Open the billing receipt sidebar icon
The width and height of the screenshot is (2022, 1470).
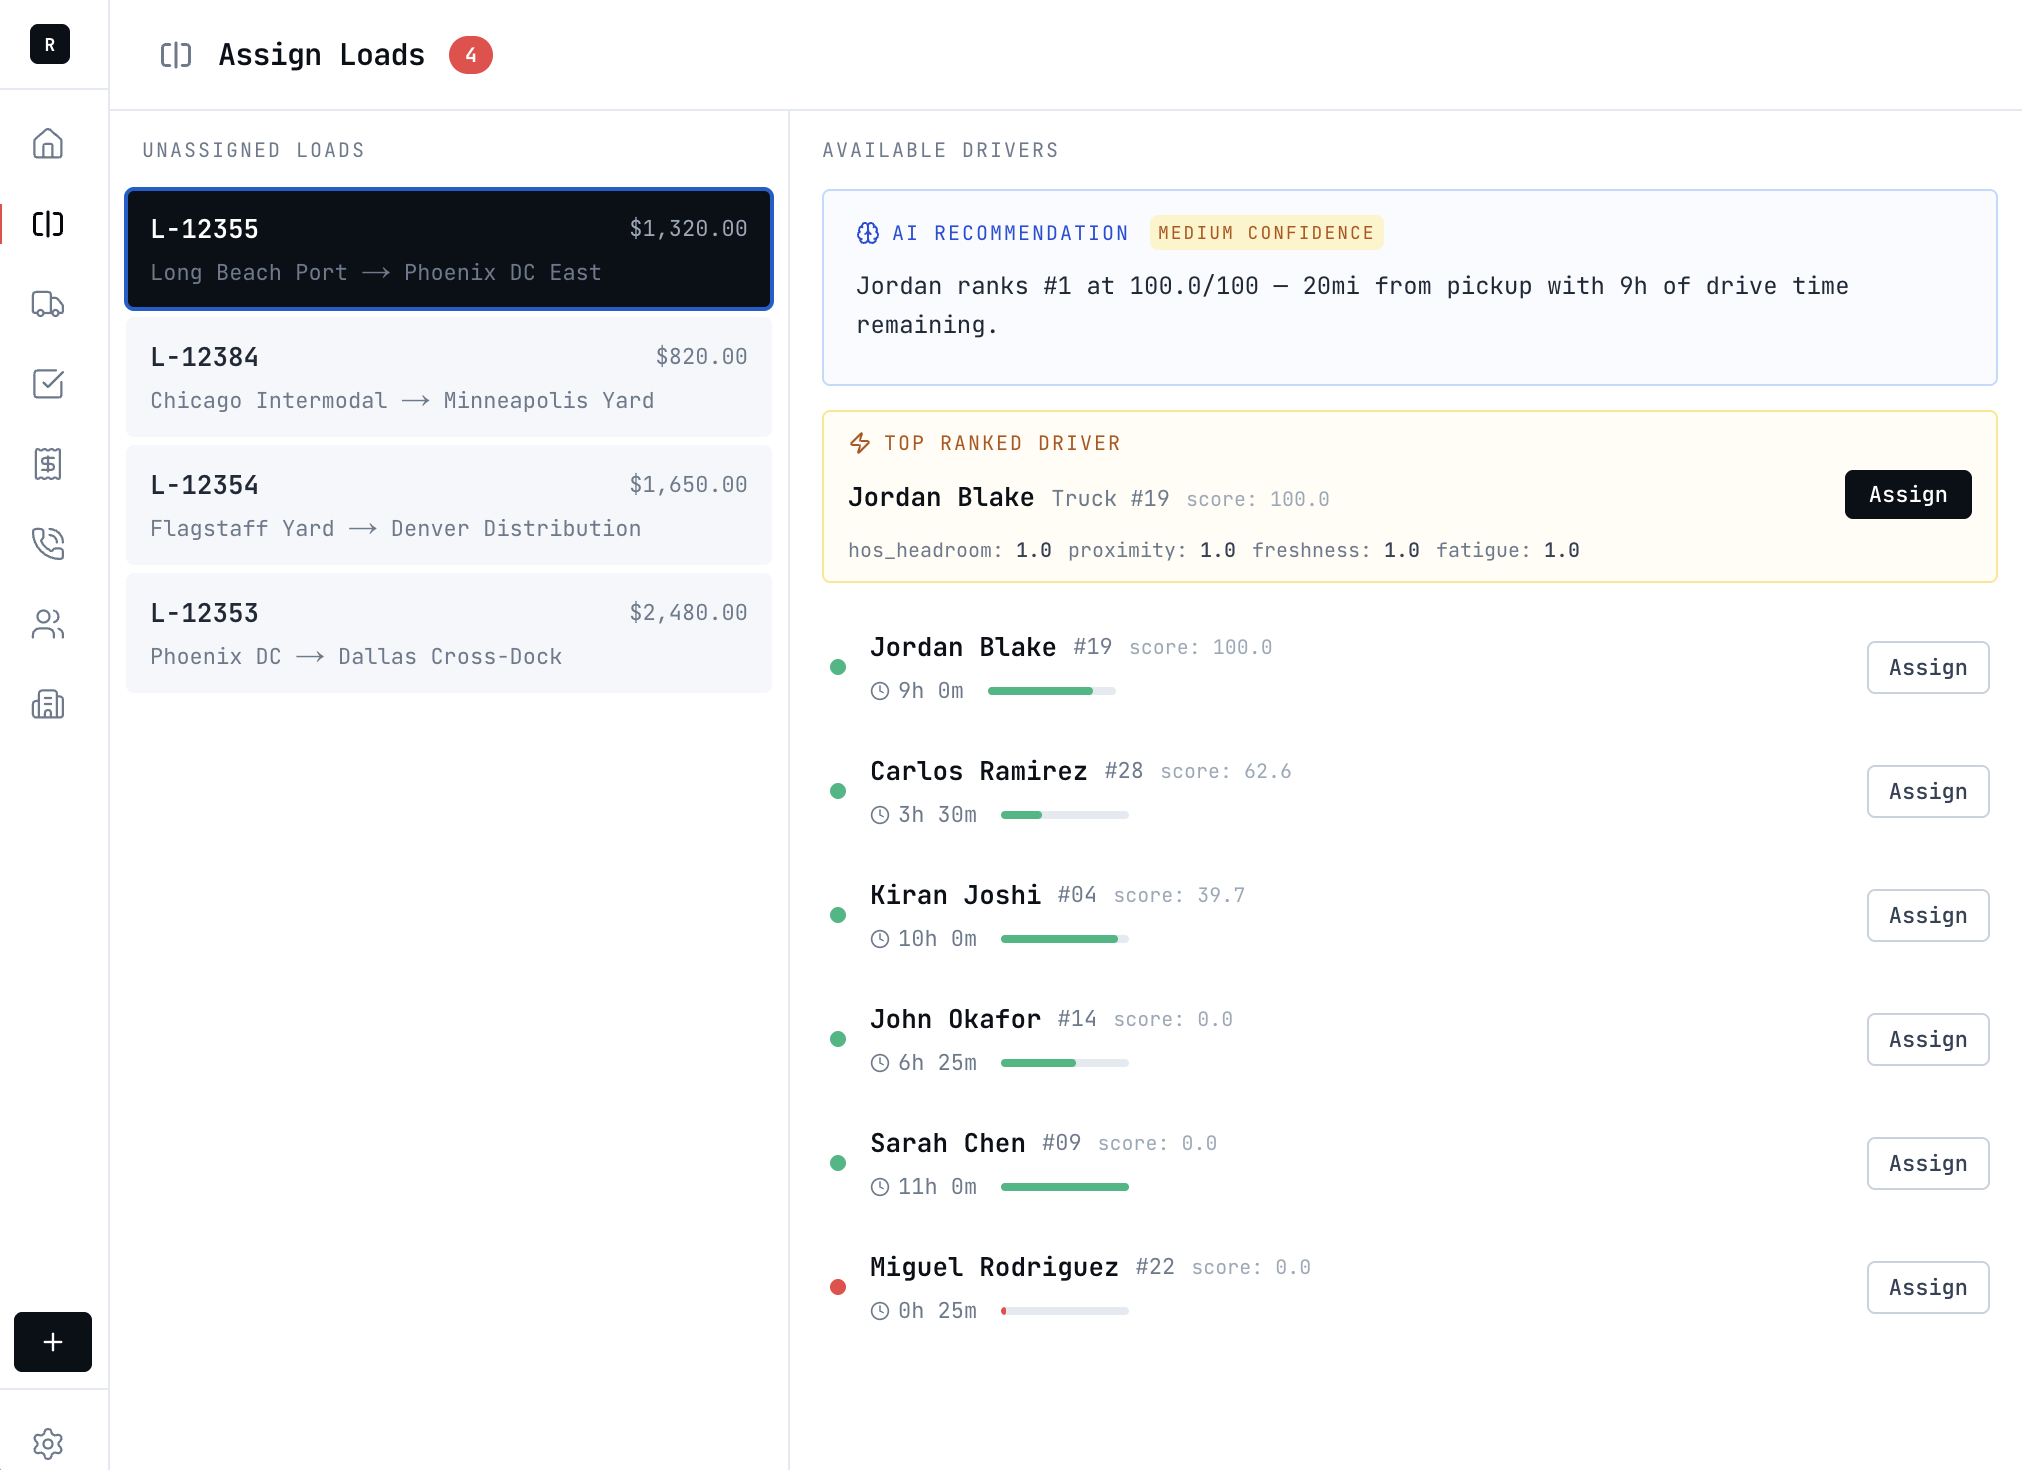click(48, 464)
